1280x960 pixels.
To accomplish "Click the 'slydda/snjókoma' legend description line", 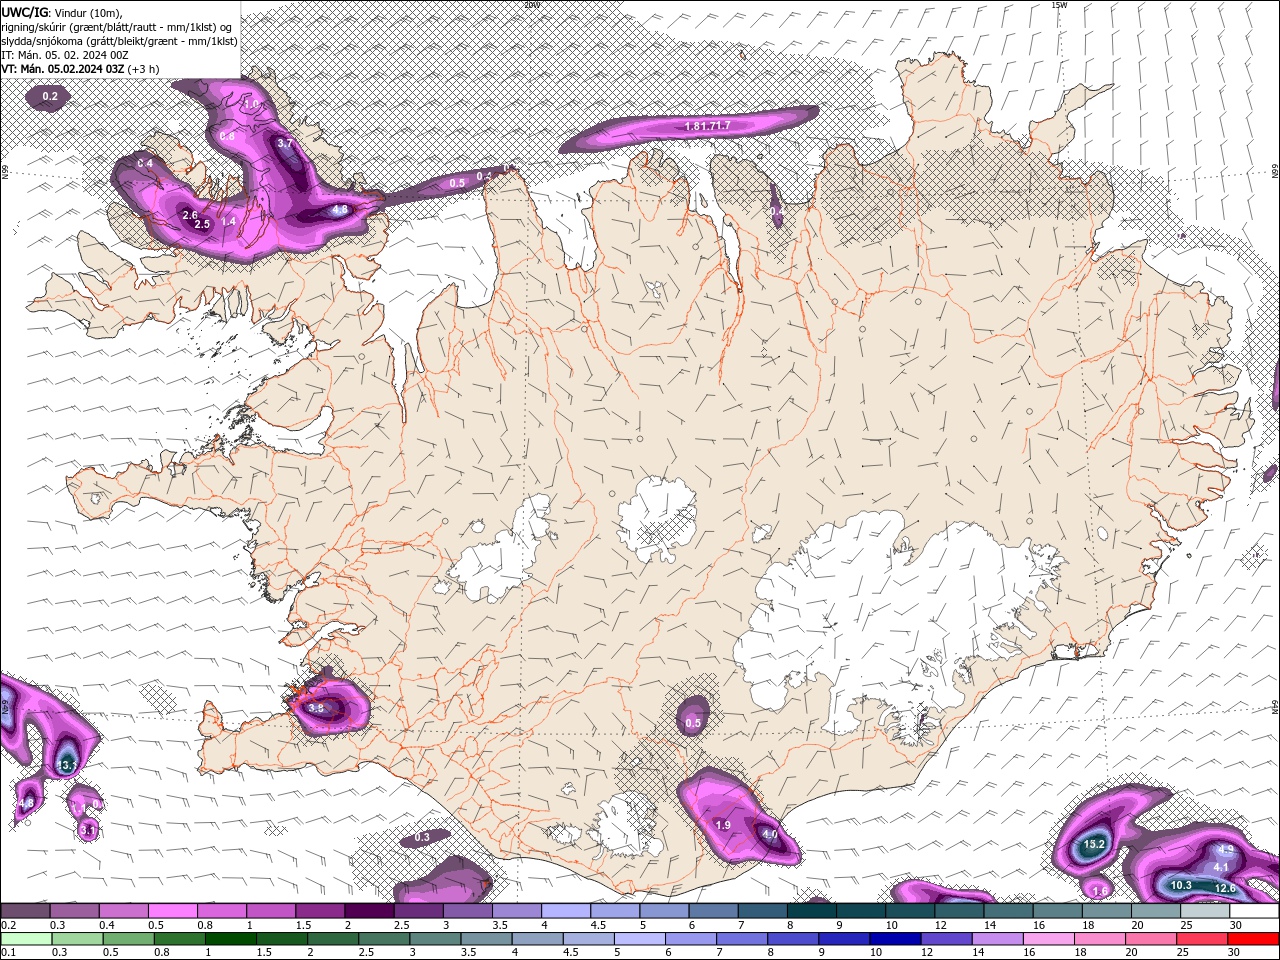I will 119,41.
